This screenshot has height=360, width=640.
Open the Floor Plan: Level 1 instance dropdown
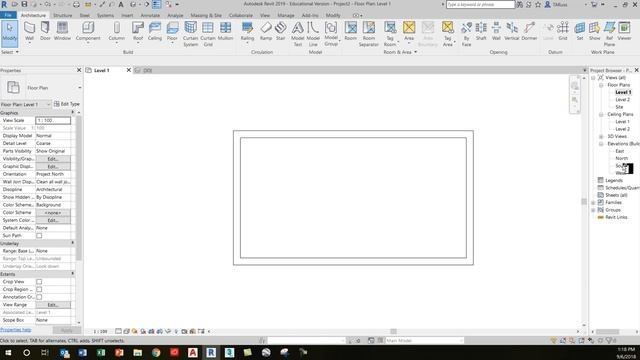click(x=48, y=104)
